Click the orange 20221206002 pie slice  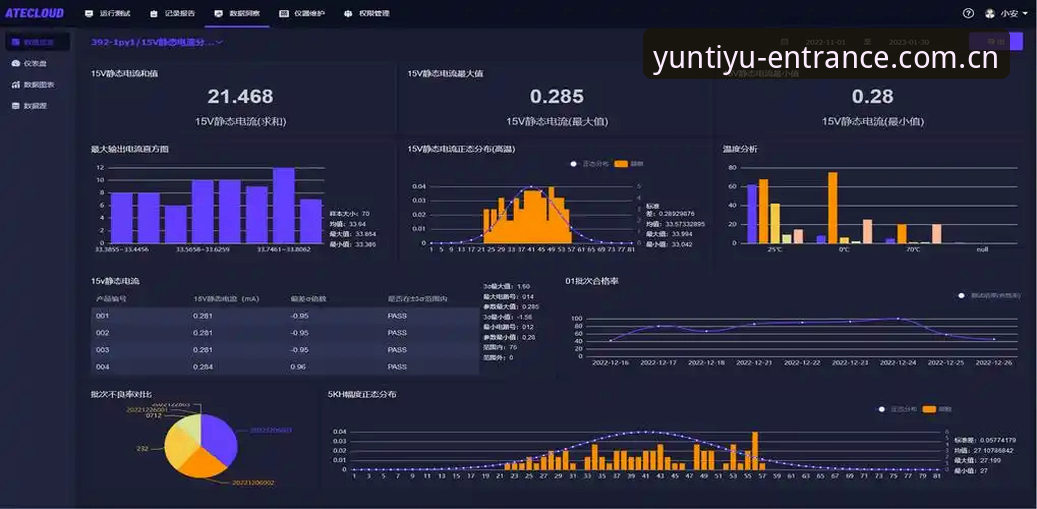202,465
